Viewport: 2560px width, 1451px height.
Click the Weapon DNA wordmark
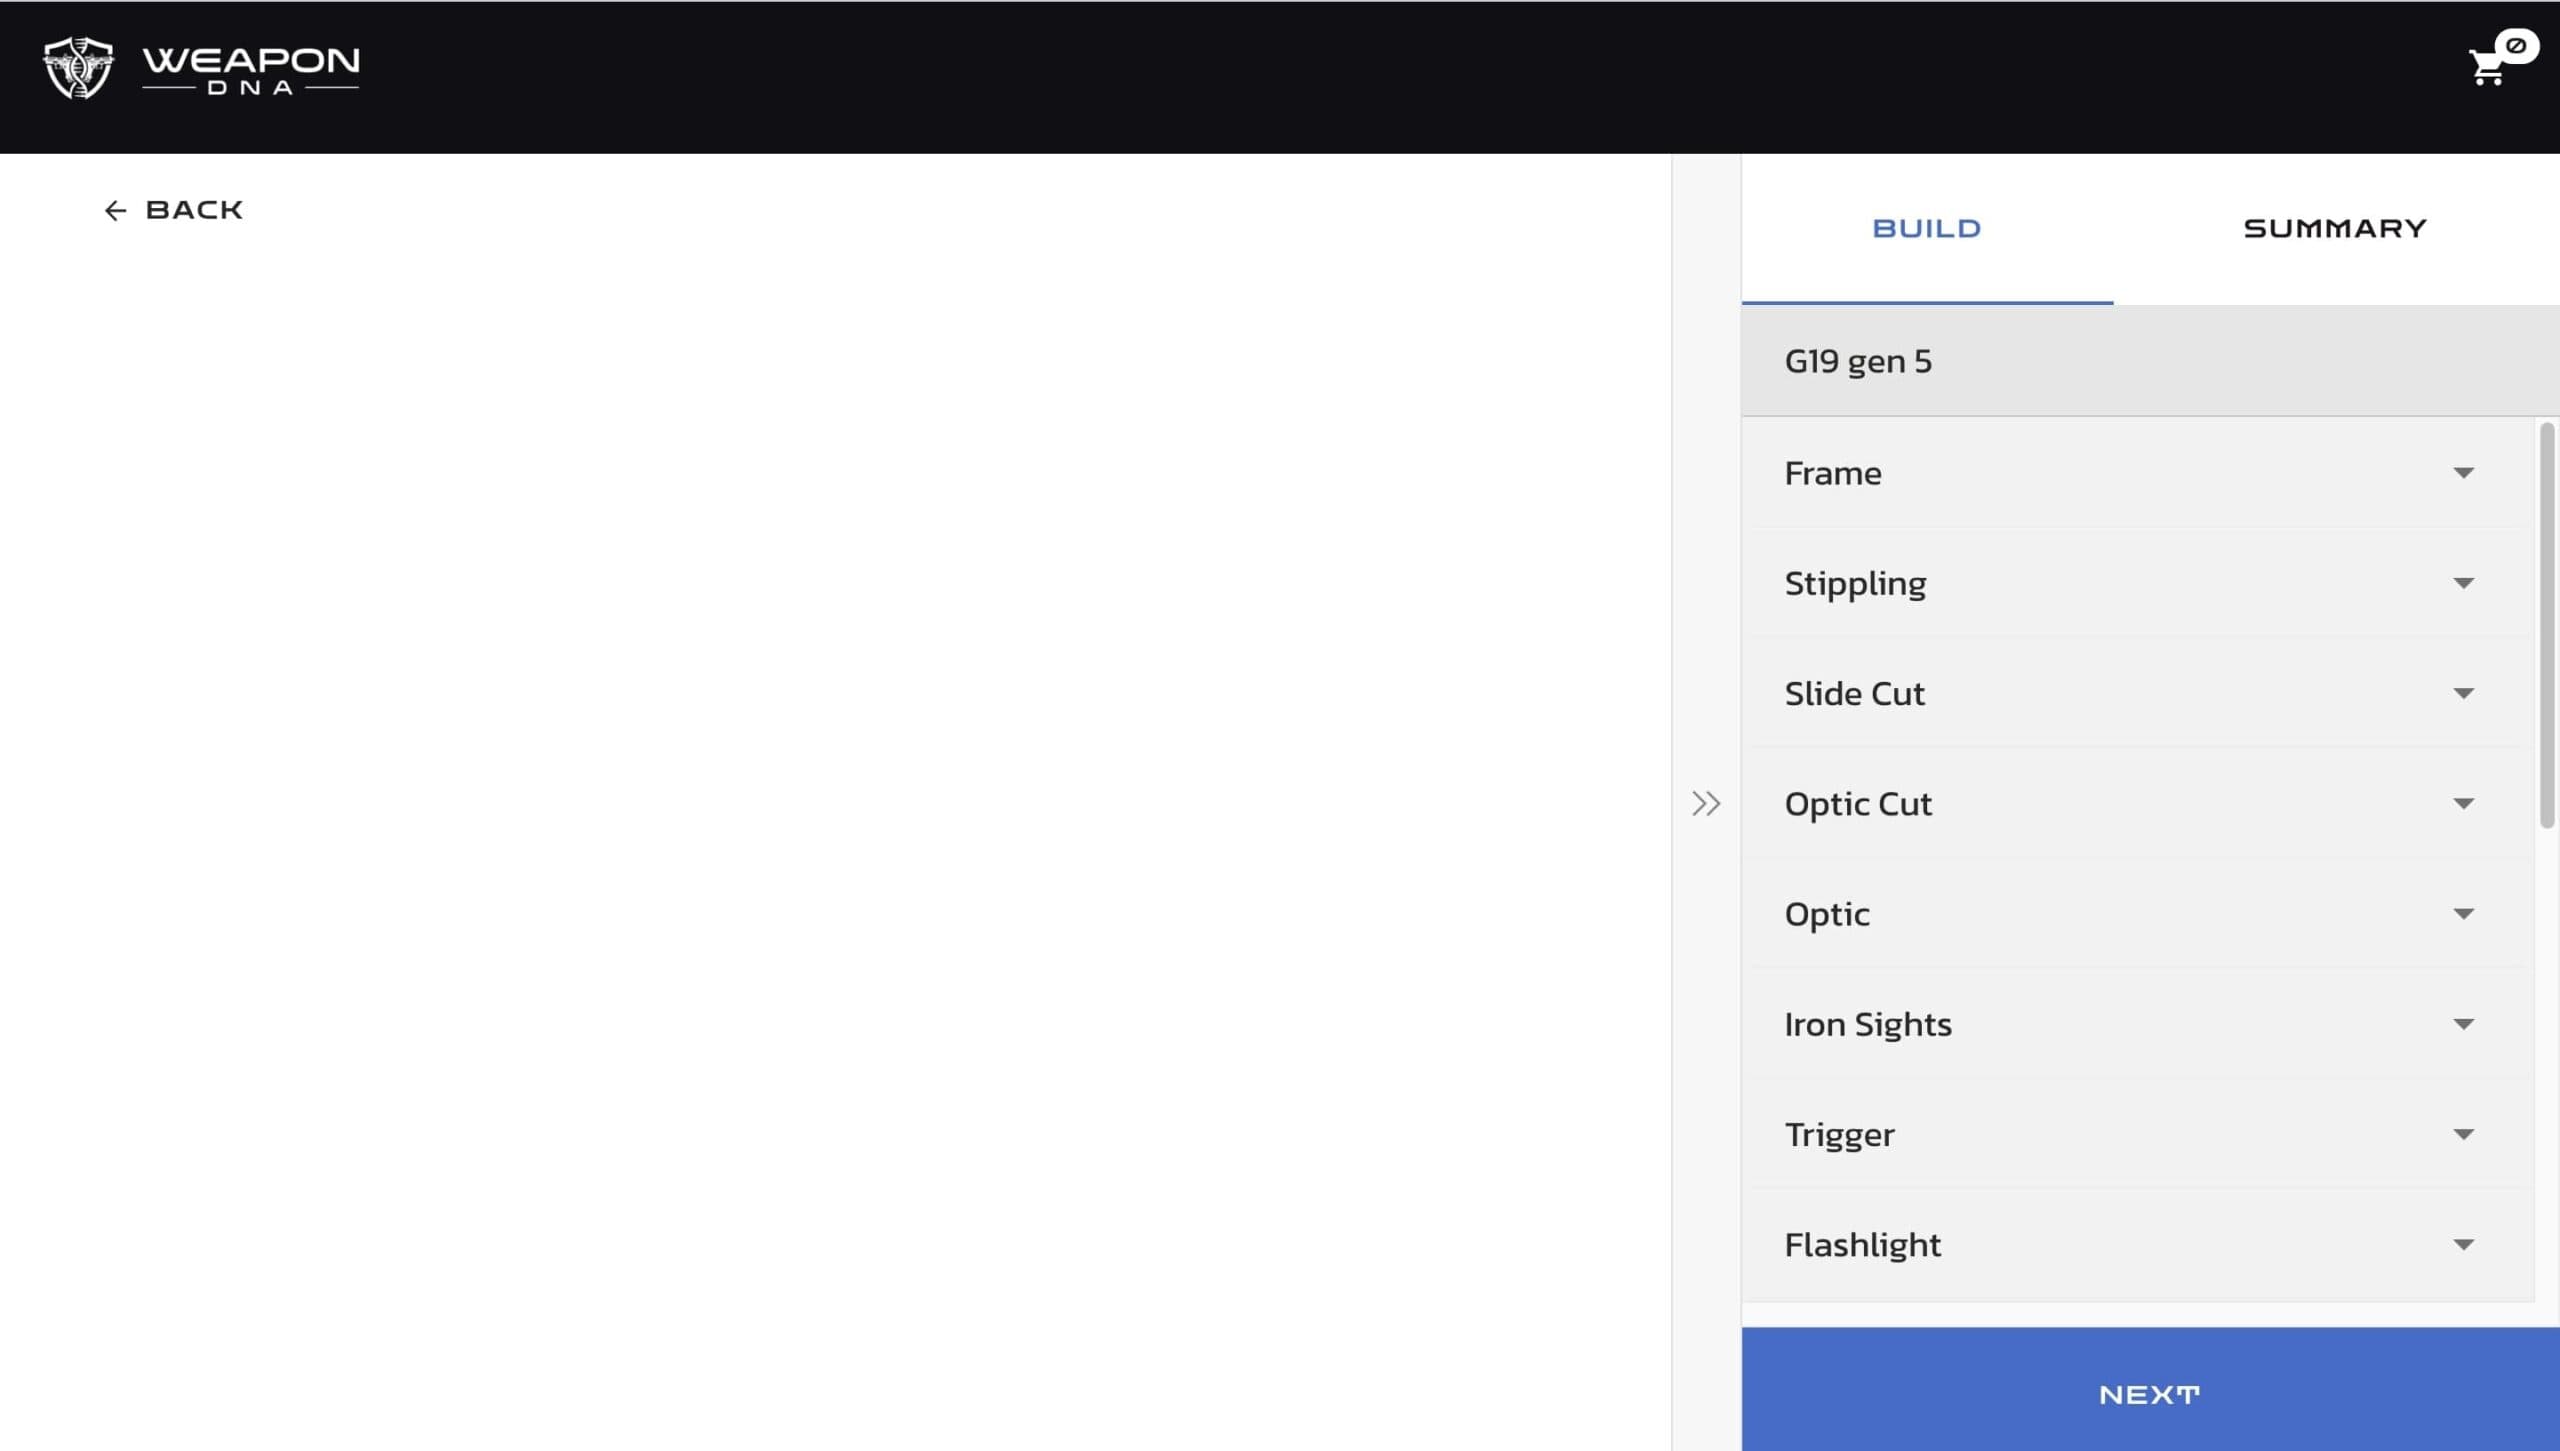(251, 69)
